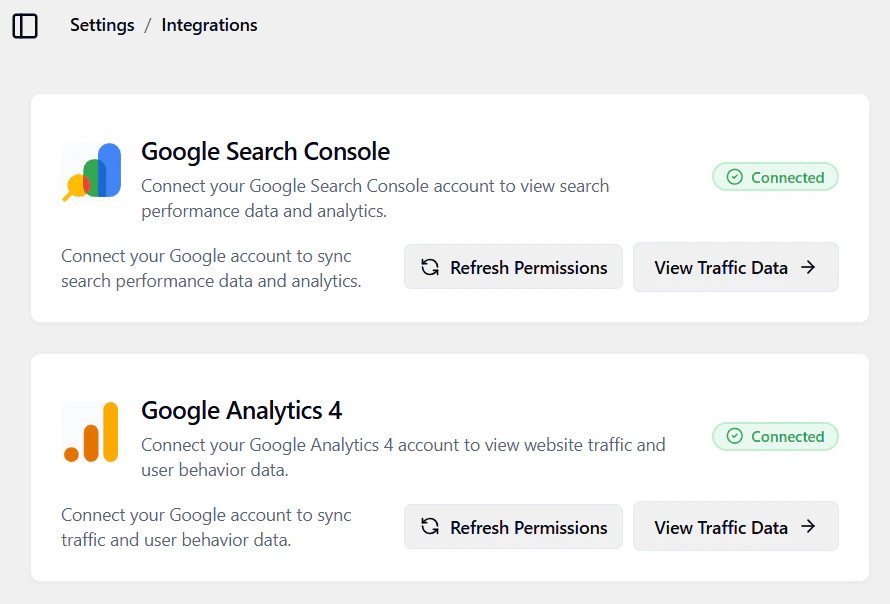View Traffic Data for Google Search Console
Image resolution: width=890 pixels, height=604 pixels.
point(735,267)
